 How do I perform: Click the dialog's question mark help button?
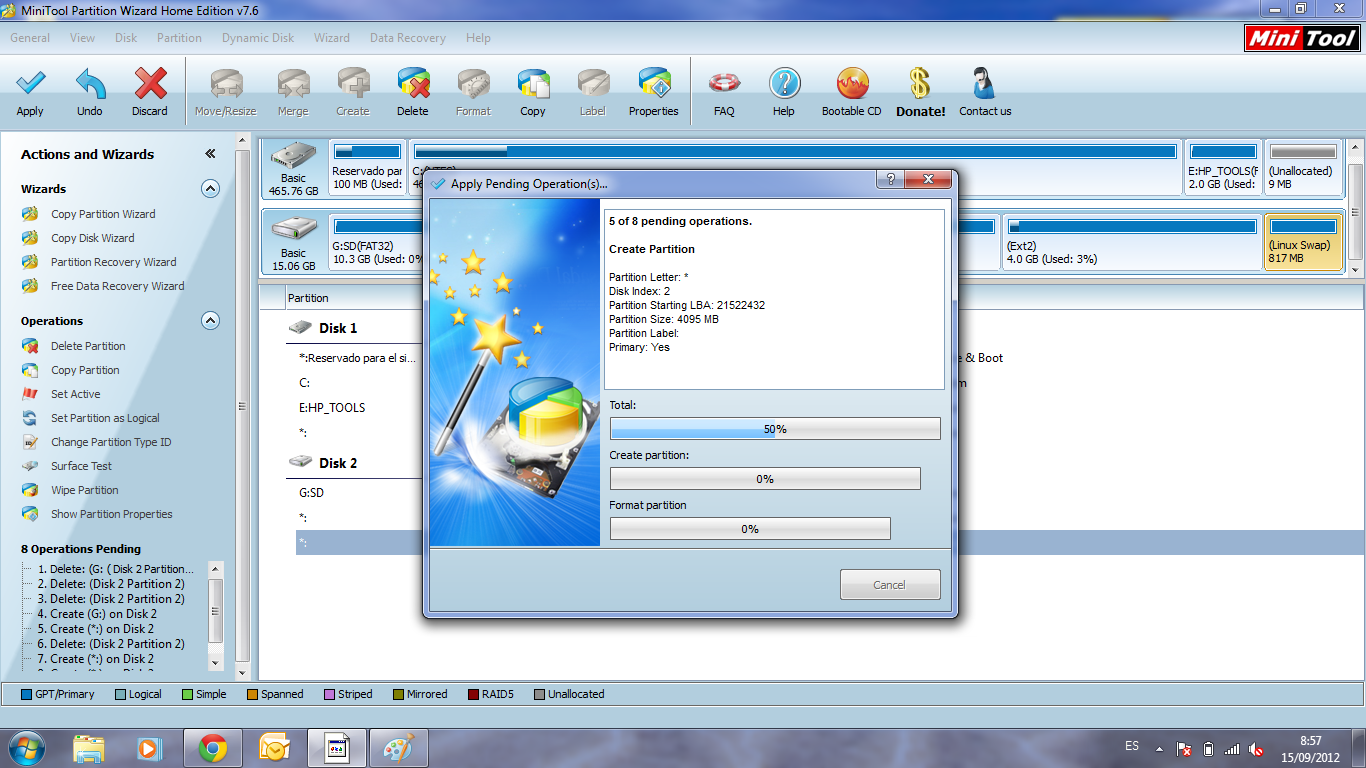click(890, 180)
